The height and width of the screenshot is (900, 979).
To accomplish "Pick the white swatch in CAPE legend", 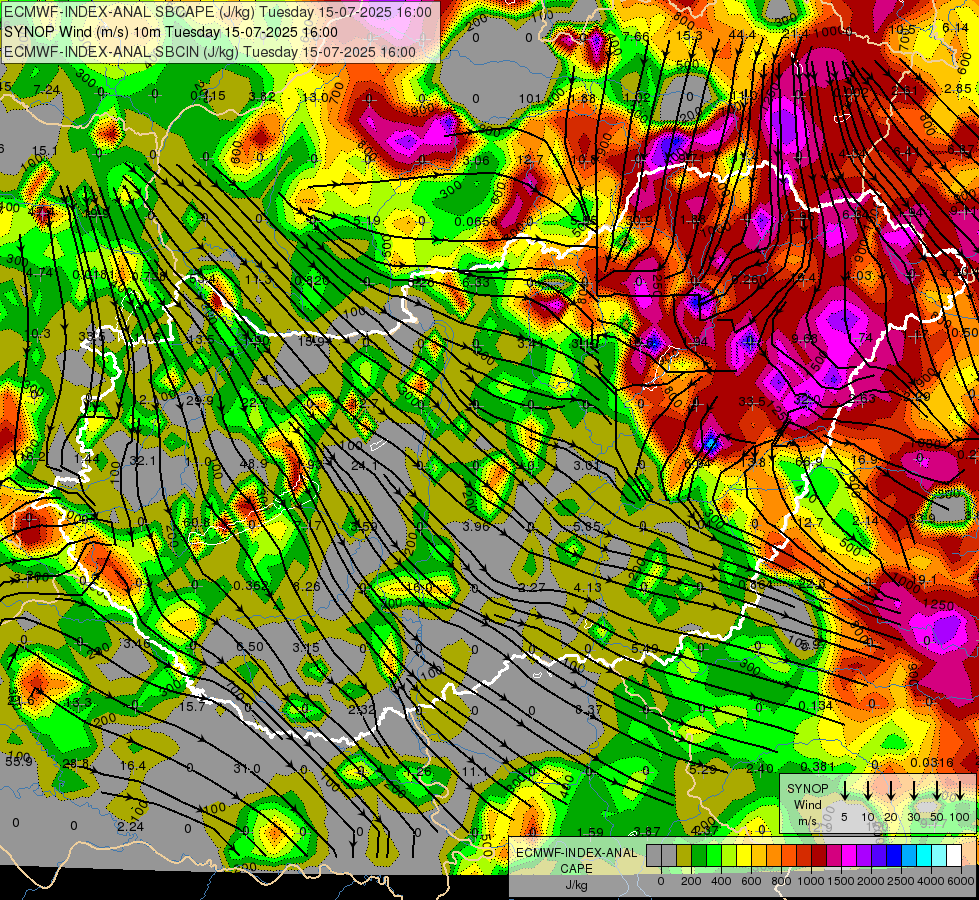I will [954, 856].
